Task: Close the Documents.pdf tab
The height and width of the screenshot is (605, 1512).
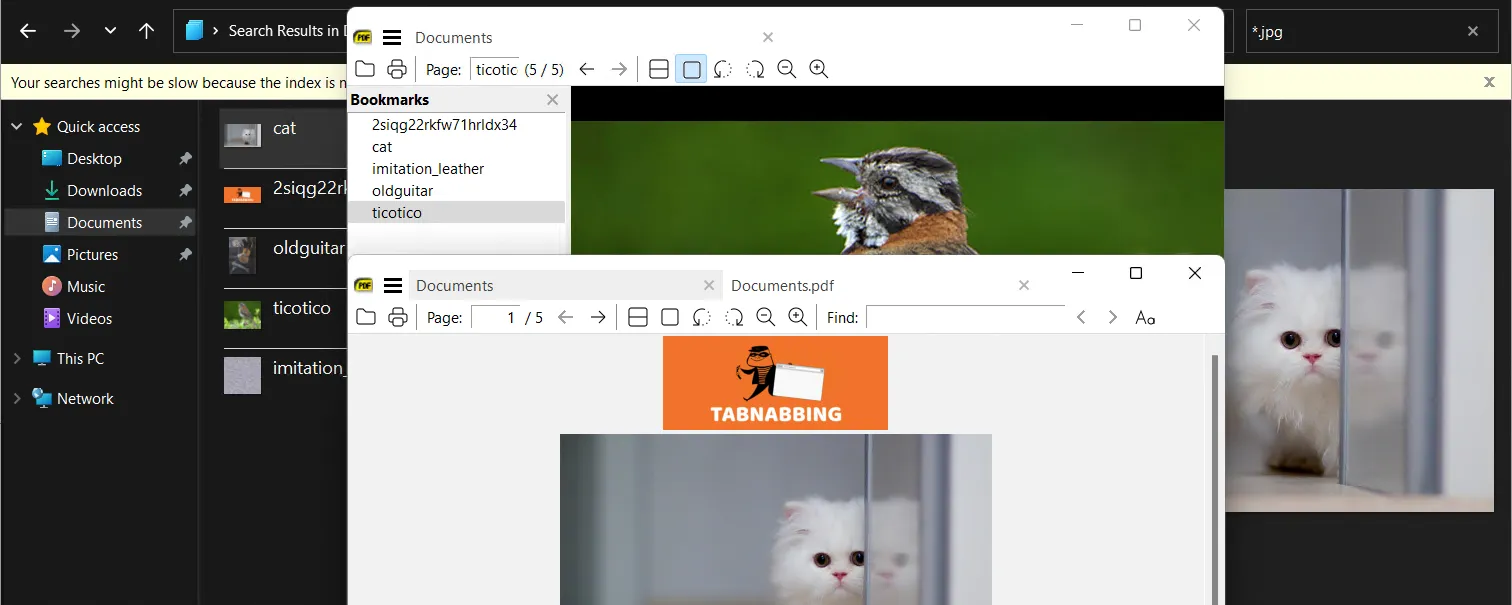Action: point(1024,285)
